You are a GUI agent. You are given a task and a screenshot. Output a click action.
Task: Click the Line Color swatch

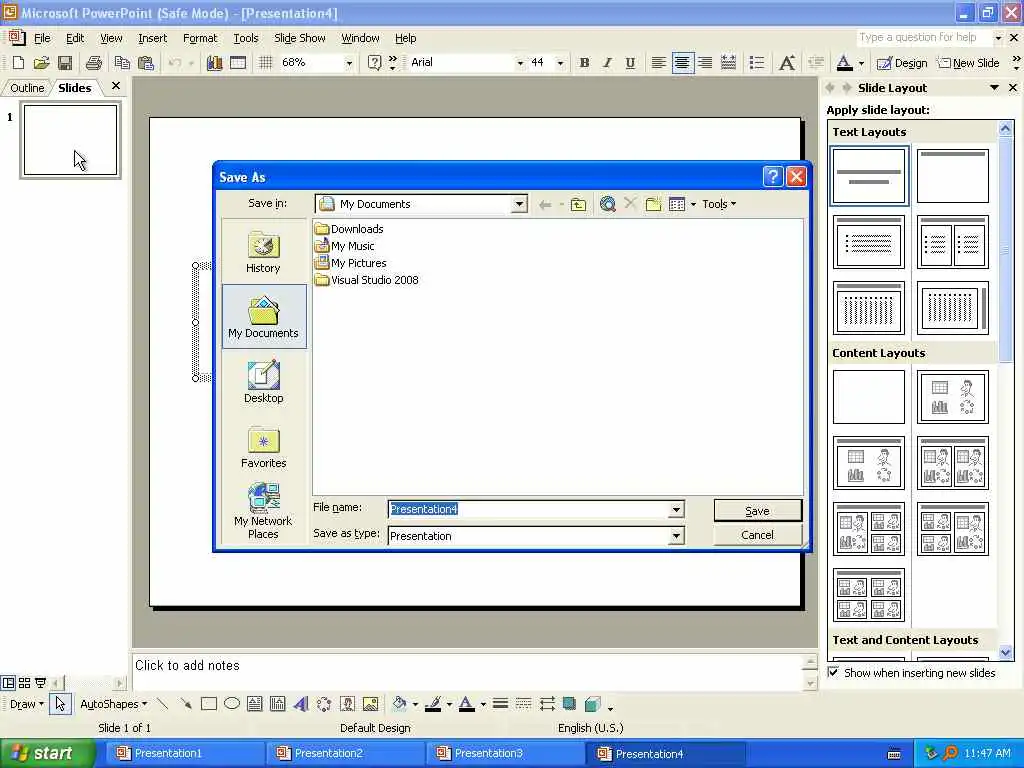(x=433, y=704)
